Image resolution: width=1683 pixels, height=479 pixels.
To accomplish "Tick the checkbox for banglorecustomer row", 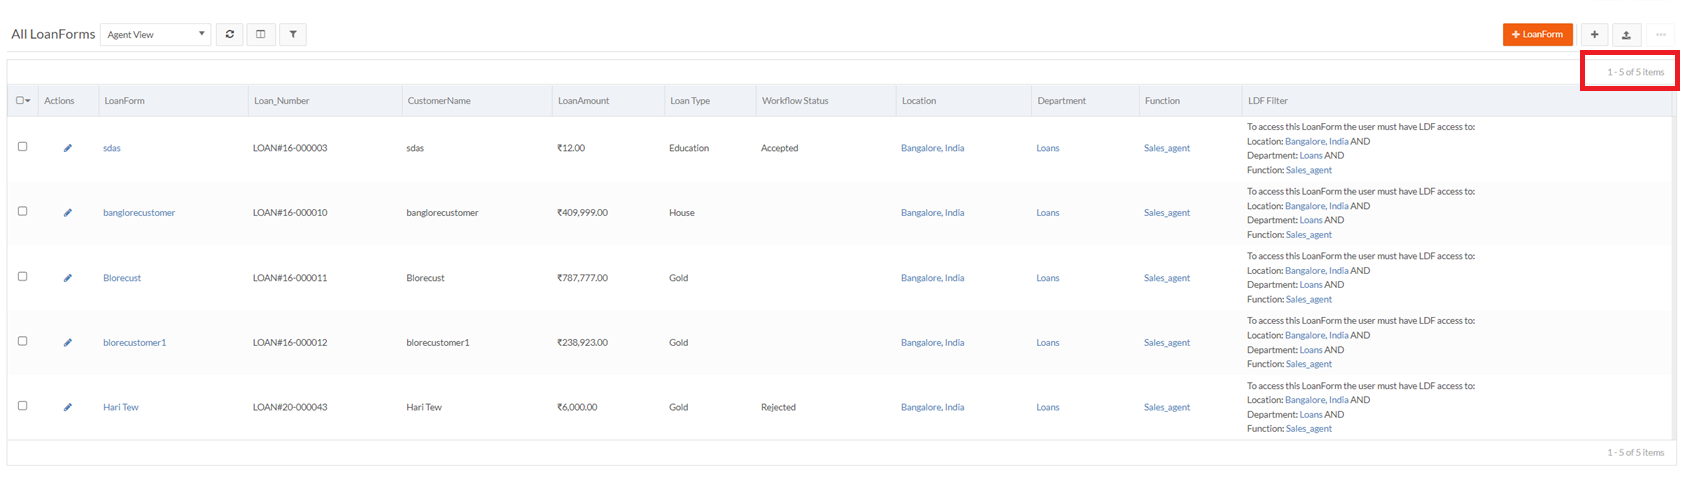I will click(x=22, y=212).
